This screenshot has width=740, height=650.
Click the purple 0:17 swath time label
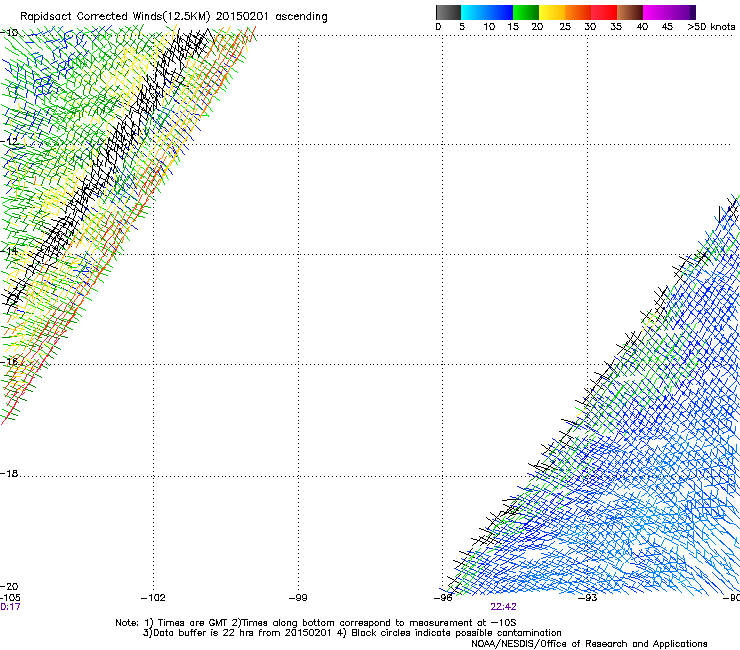tap(10, 607)
